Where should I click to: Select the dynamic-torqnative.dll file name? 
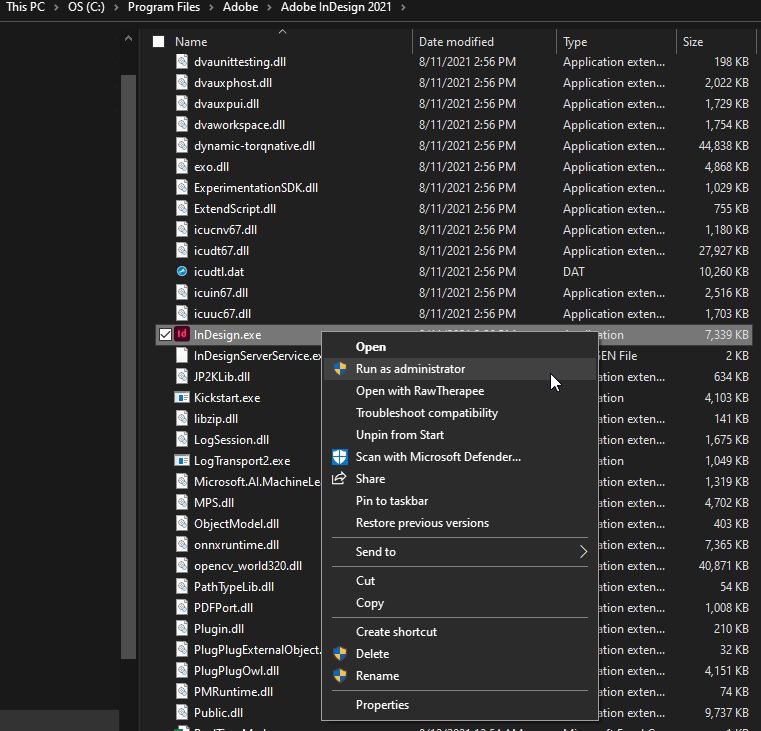click(x=254, y=146)
